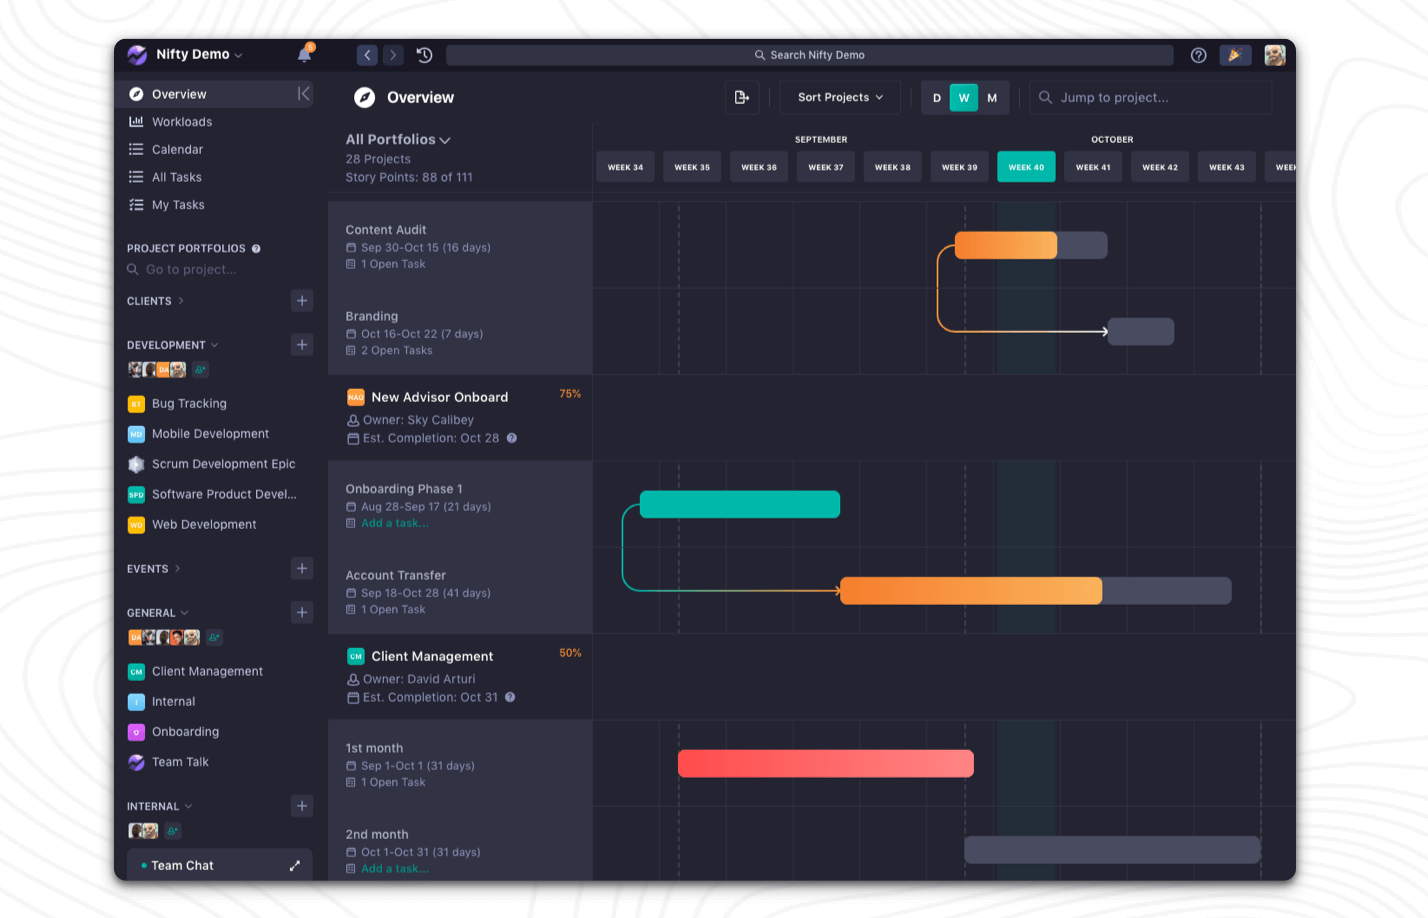The width and height of the screenshot is (1428, 918).
Task: Add a new Internal project with plus
Action: pos(302,806)
